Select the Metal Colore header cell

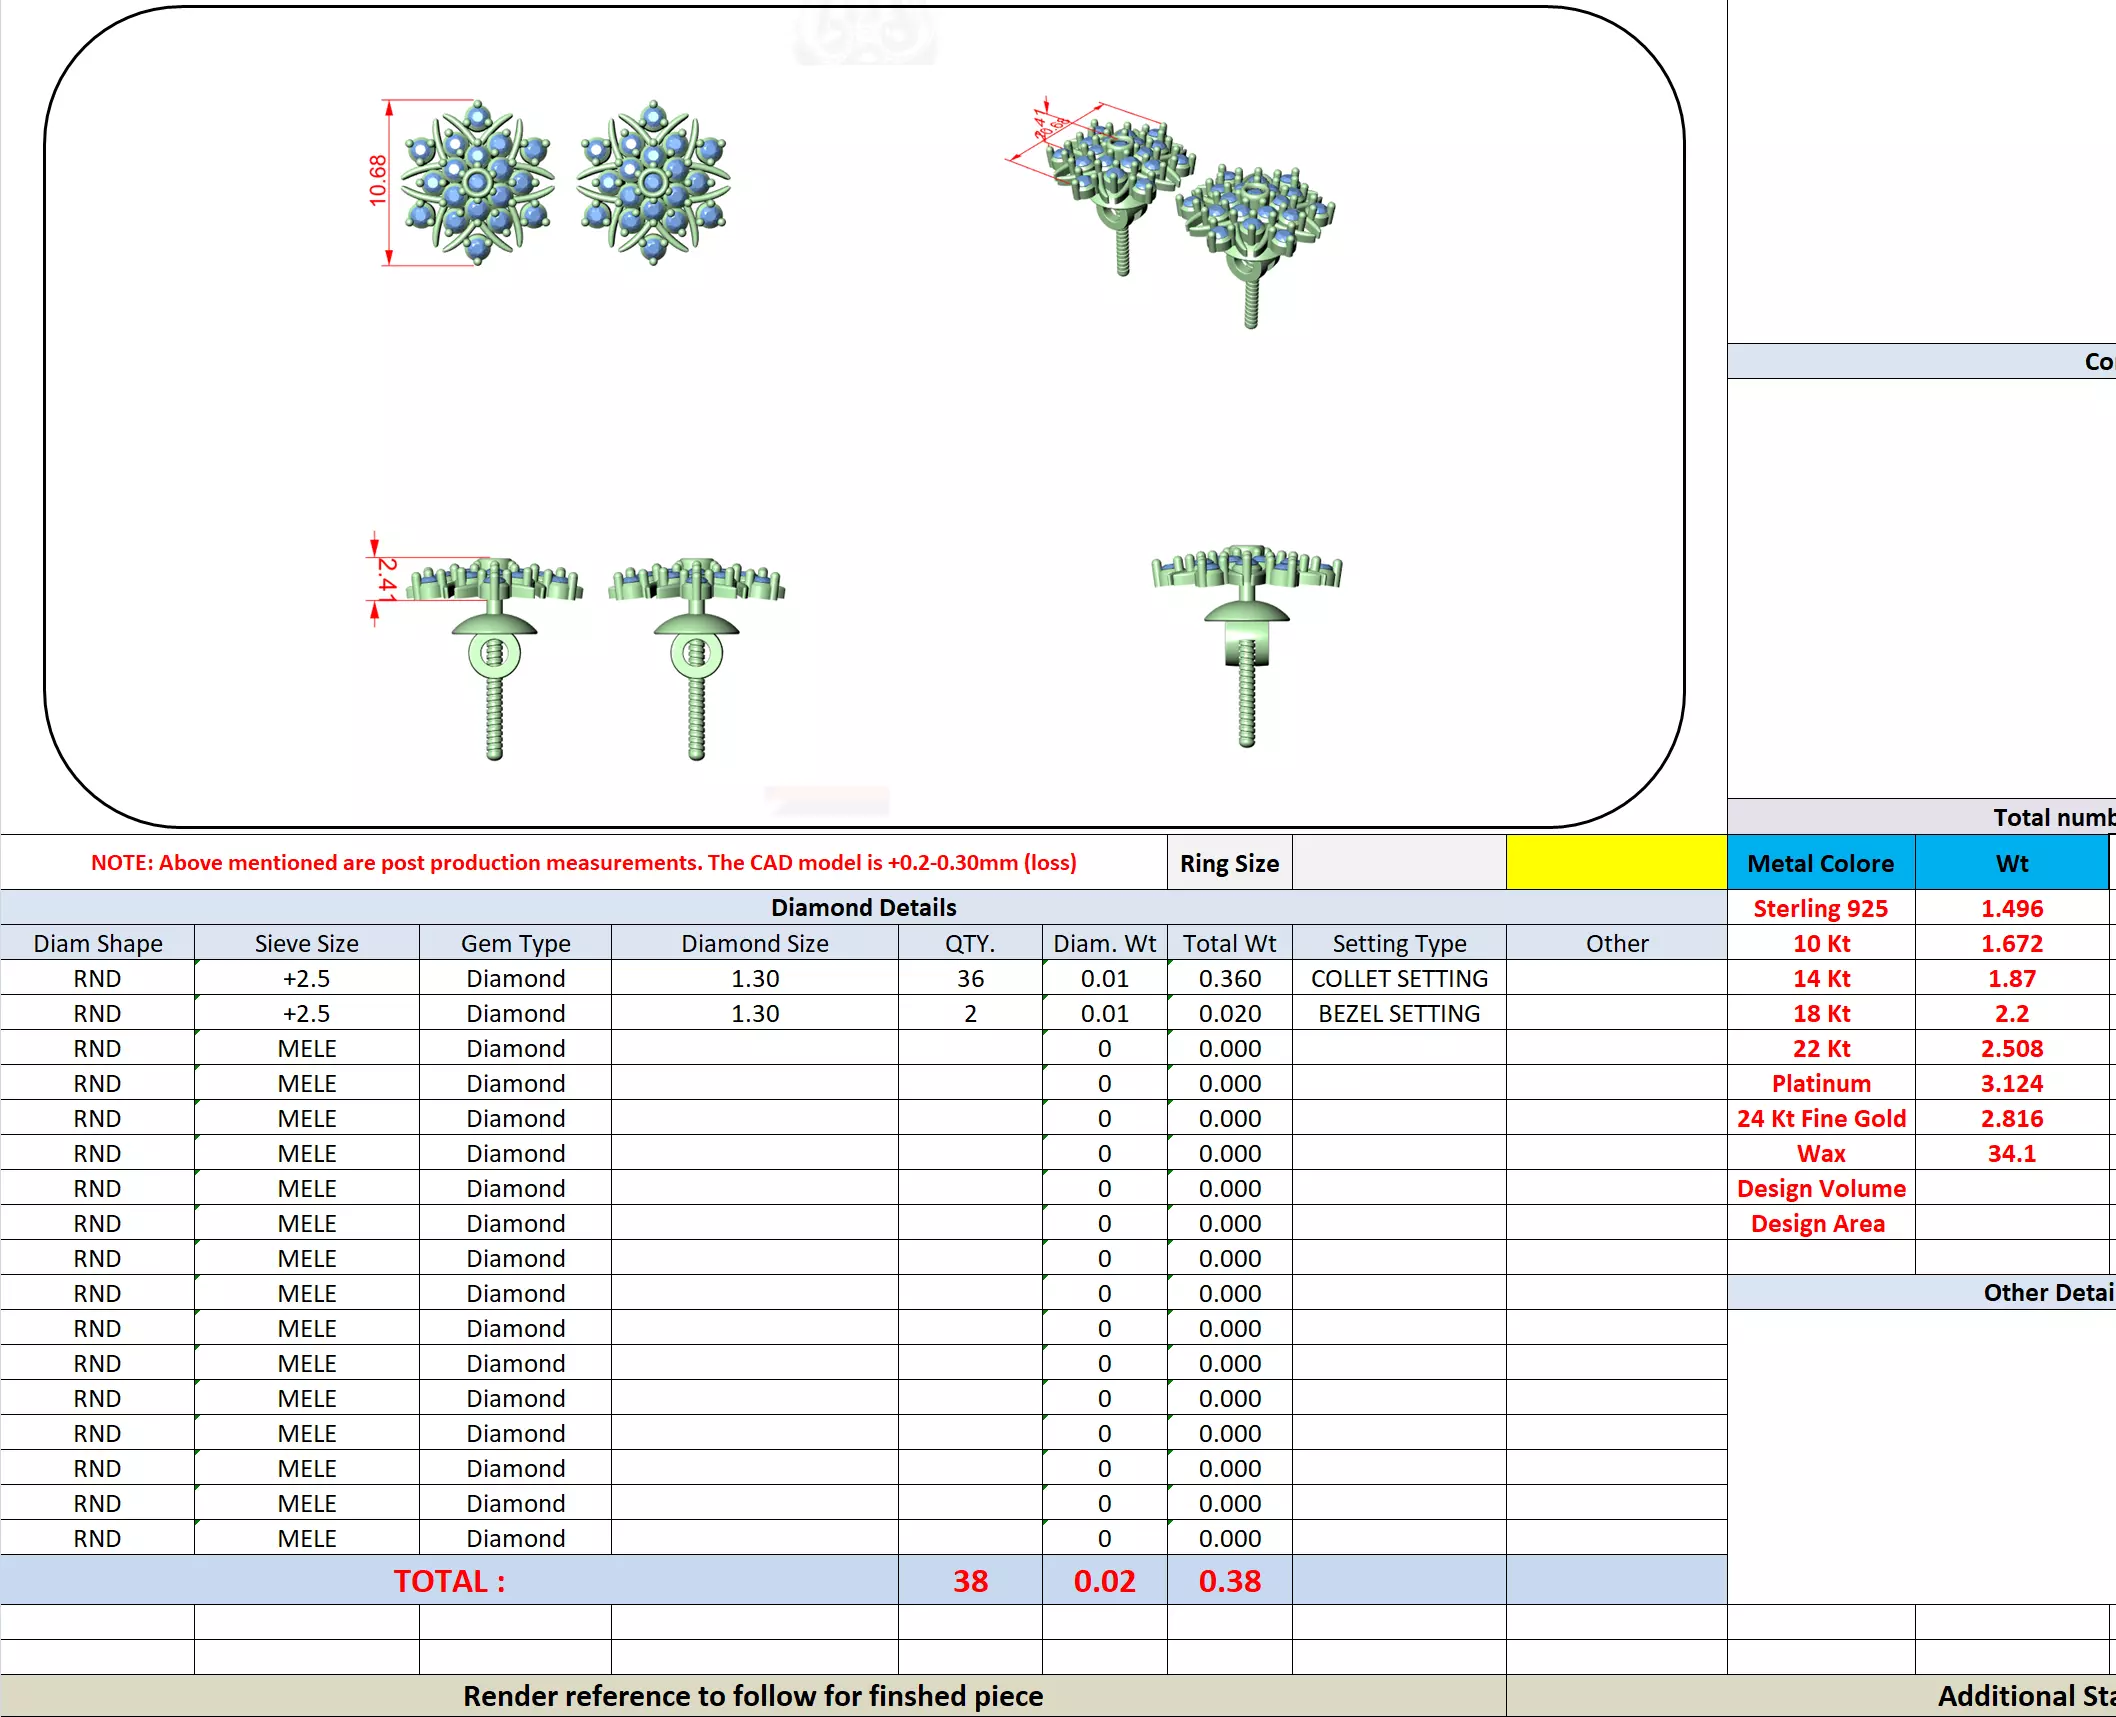tap(1820, 863)
